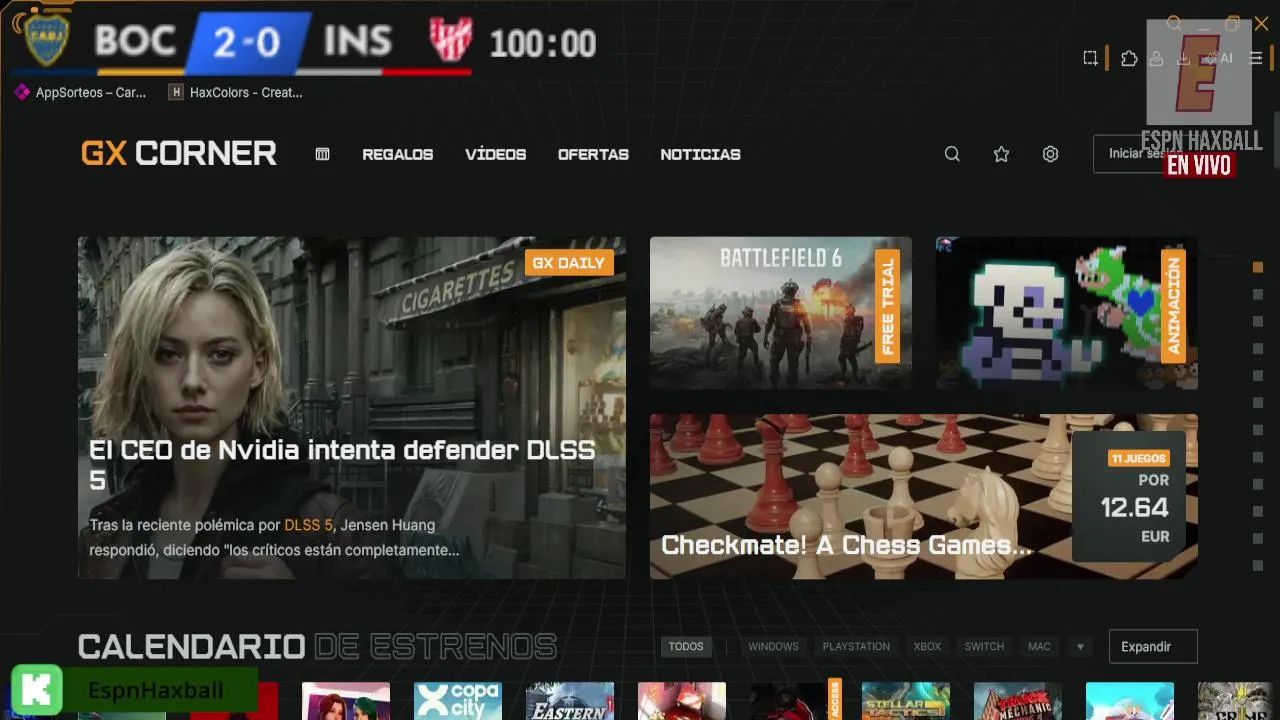The height and width of the screenshot is (720, 1280).
Task: Go to the VÍDEOS section
Action: (x=495, y=154)
